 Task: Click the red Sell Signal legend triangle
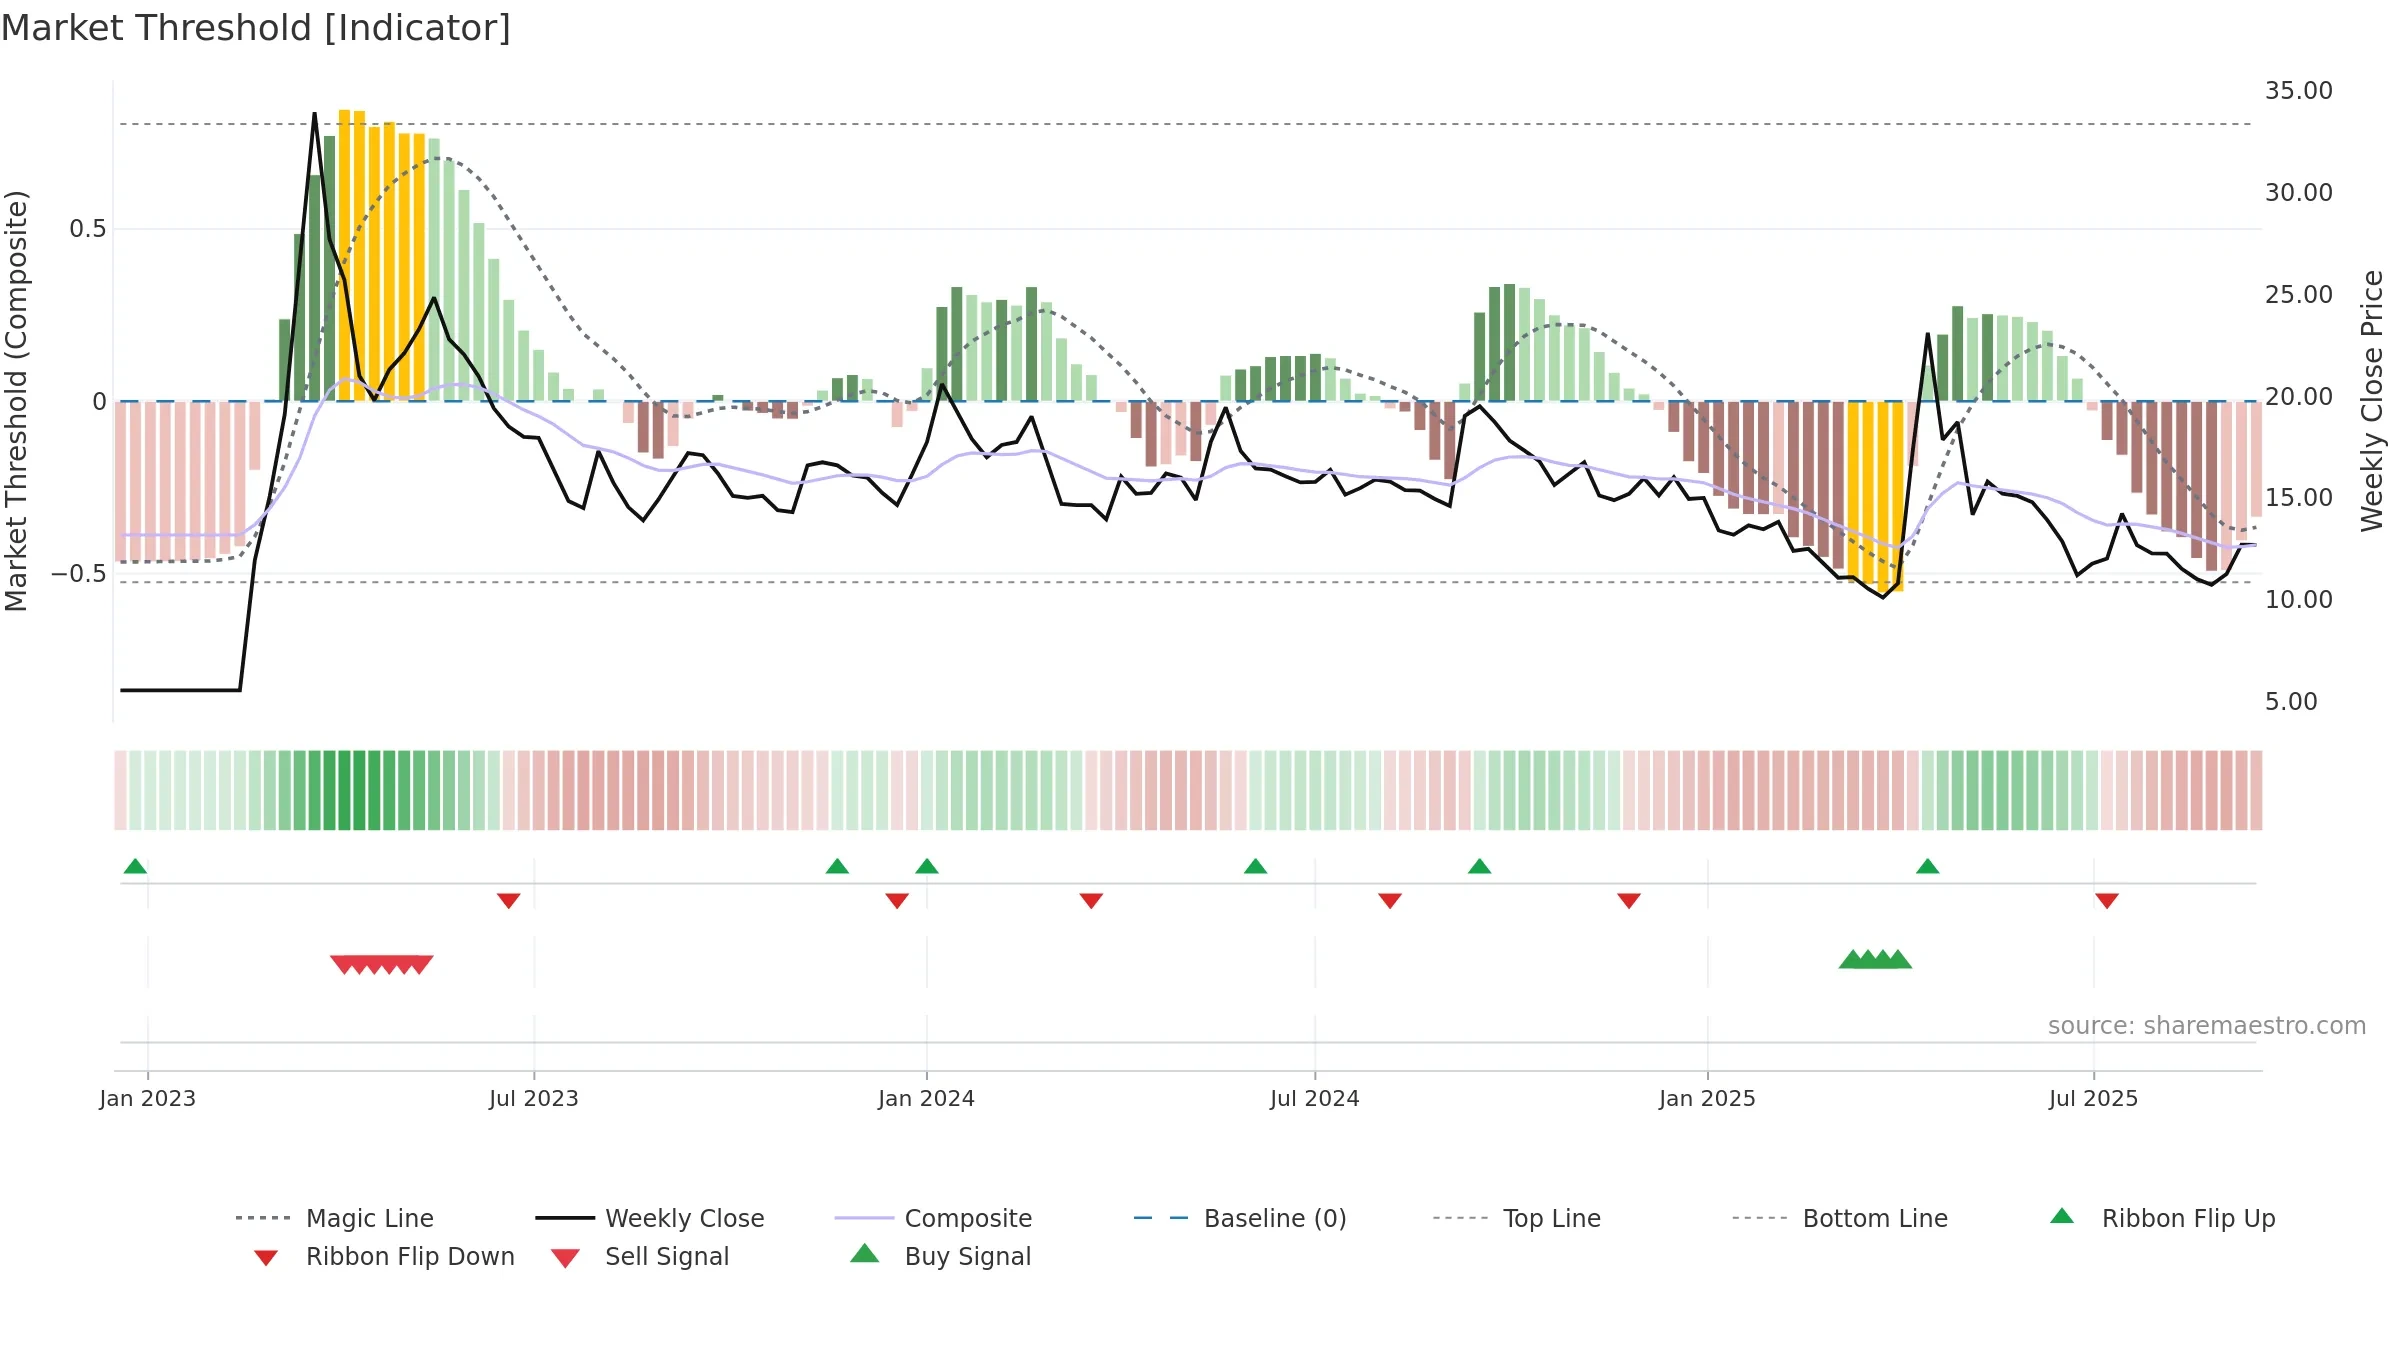pos(565,1258)
